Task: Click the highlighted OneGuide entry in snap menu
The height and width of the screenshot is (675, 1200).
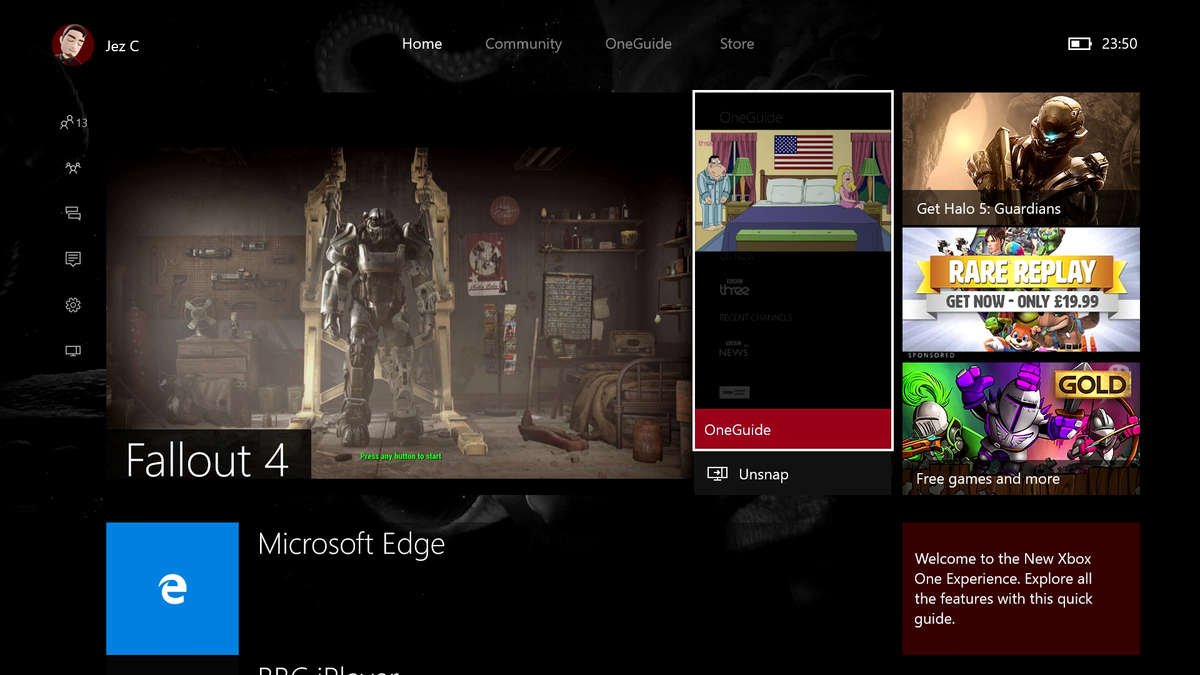Action: [x=792, y=429]
